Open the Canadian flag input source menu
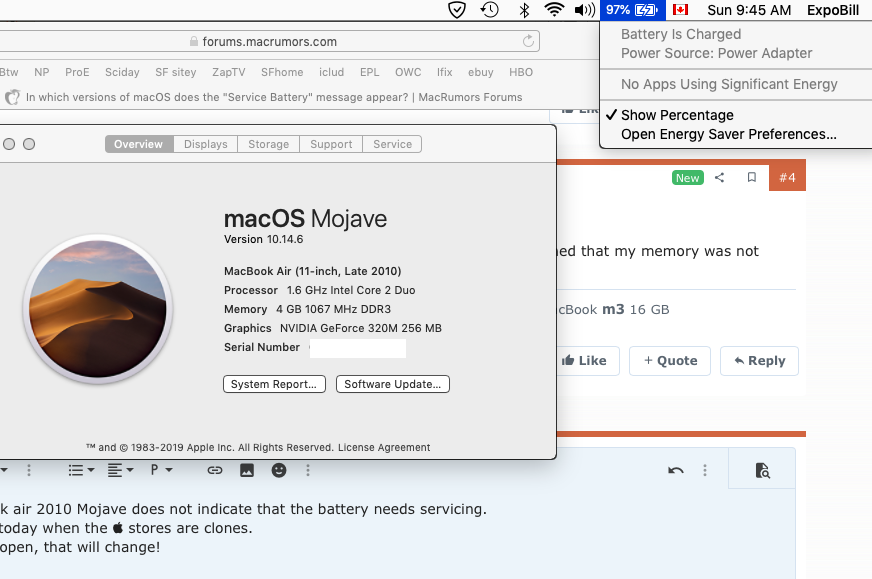The height and width of the screenshot is (579, 872). coord(680,9)
